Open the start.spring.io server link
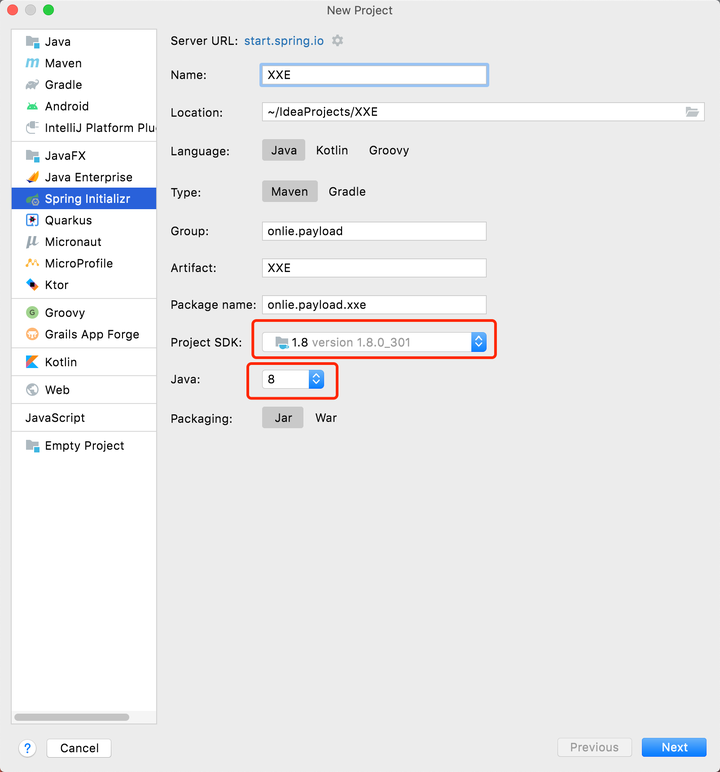Viewport: 720px width, 772px height. [x=285, y=41]
